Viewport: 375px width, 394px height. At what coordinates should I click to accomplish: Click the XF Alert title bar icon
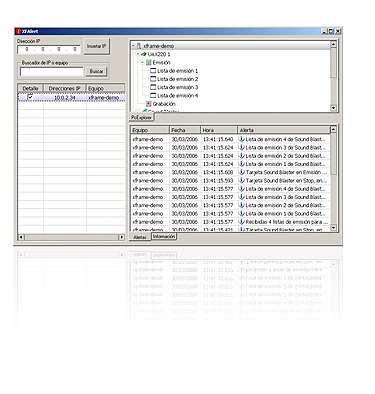pyautogui.click(x=18, y=31)
